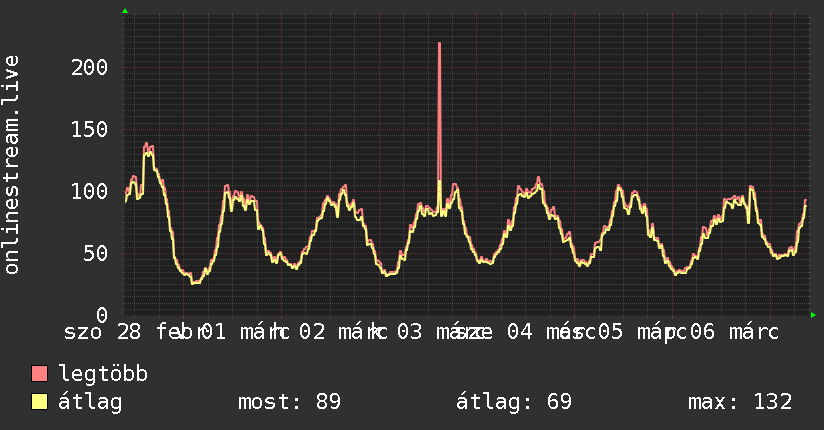This screenshot has height=430, width=824.
Task: Click the átlag: 69 statistic
Action: [x=513, y=402]
